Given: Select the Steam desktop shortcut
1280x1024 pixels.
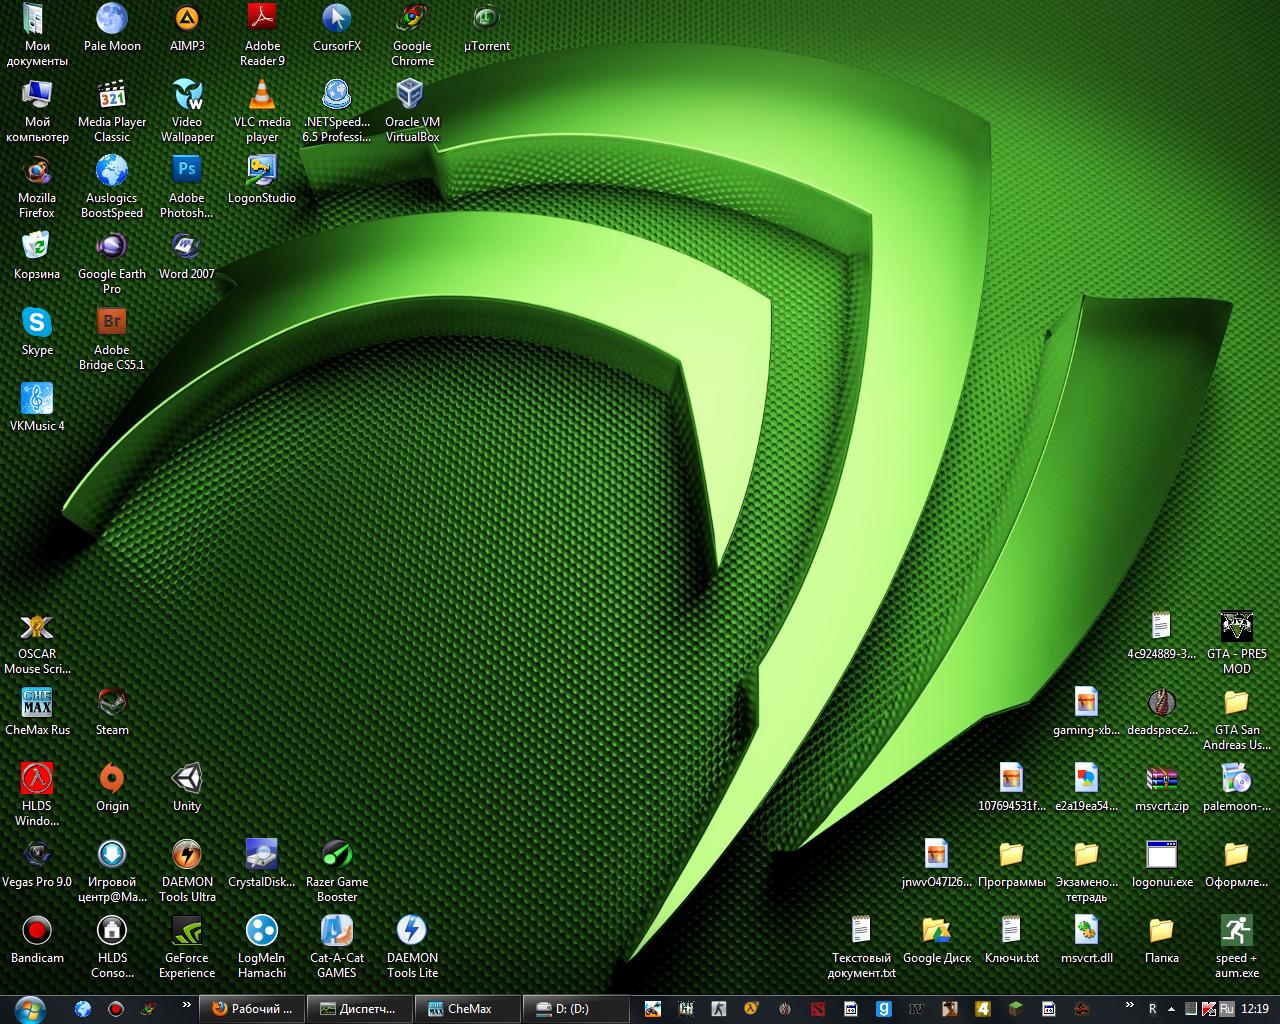Looking at the screenshot, I should pyautogui.click(x=112, y=712).
